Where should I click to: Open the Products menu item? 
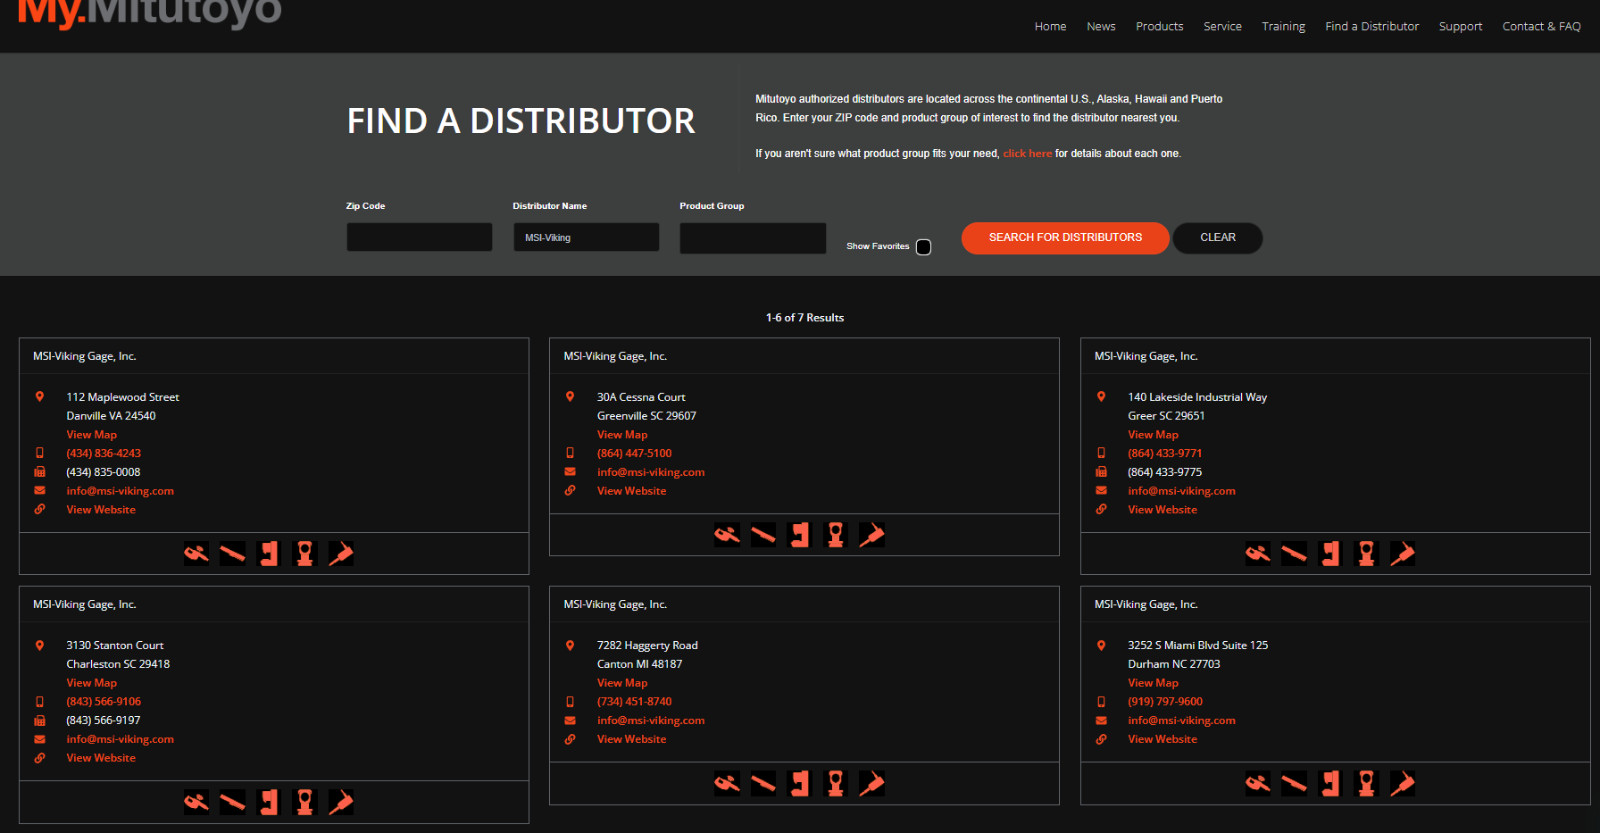click(1159, 26)
